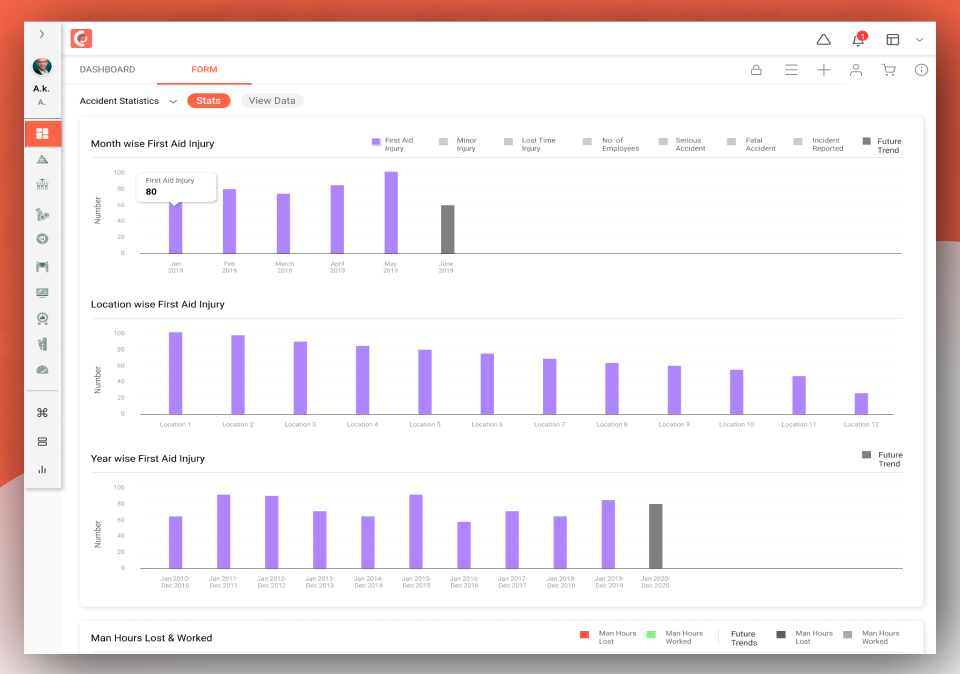Open the hamburger list menu icon
The height and width of the screenshot is (674, 960).
pos(791,70)
